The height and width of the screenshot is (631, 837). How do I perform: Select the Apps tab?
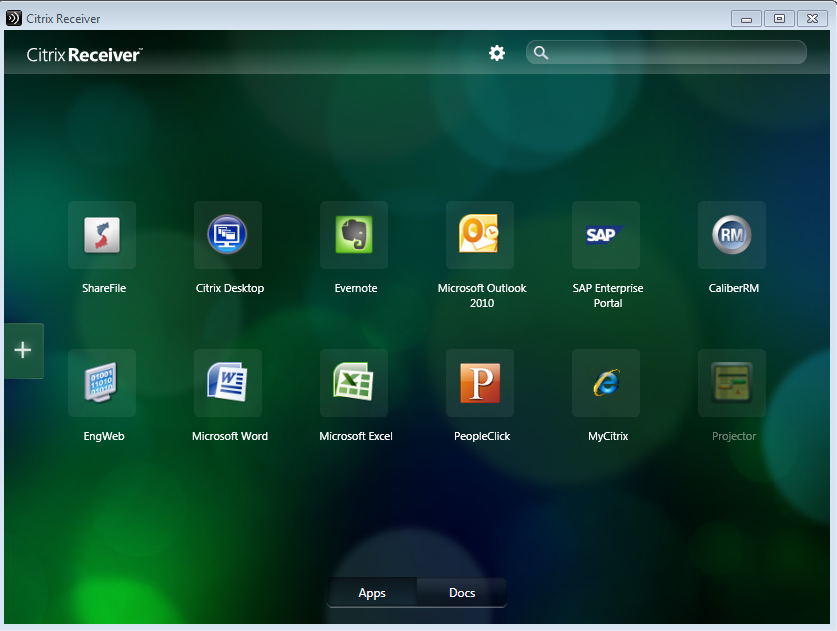[372, 592]
